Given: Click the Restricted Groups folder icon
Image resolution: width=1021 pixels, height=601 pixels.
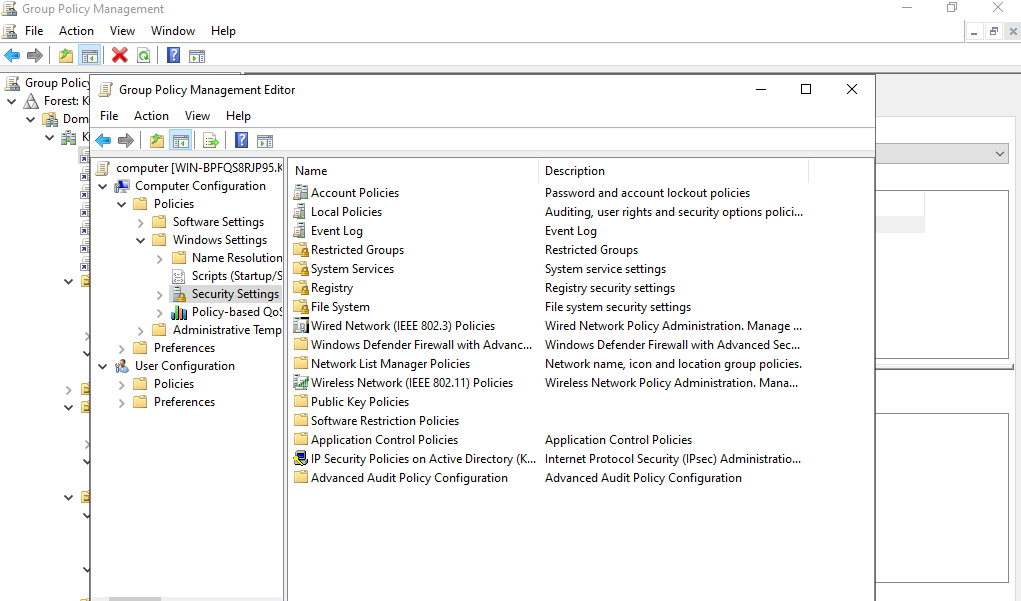Looking at the screenshot, I should tap(300, 249).
